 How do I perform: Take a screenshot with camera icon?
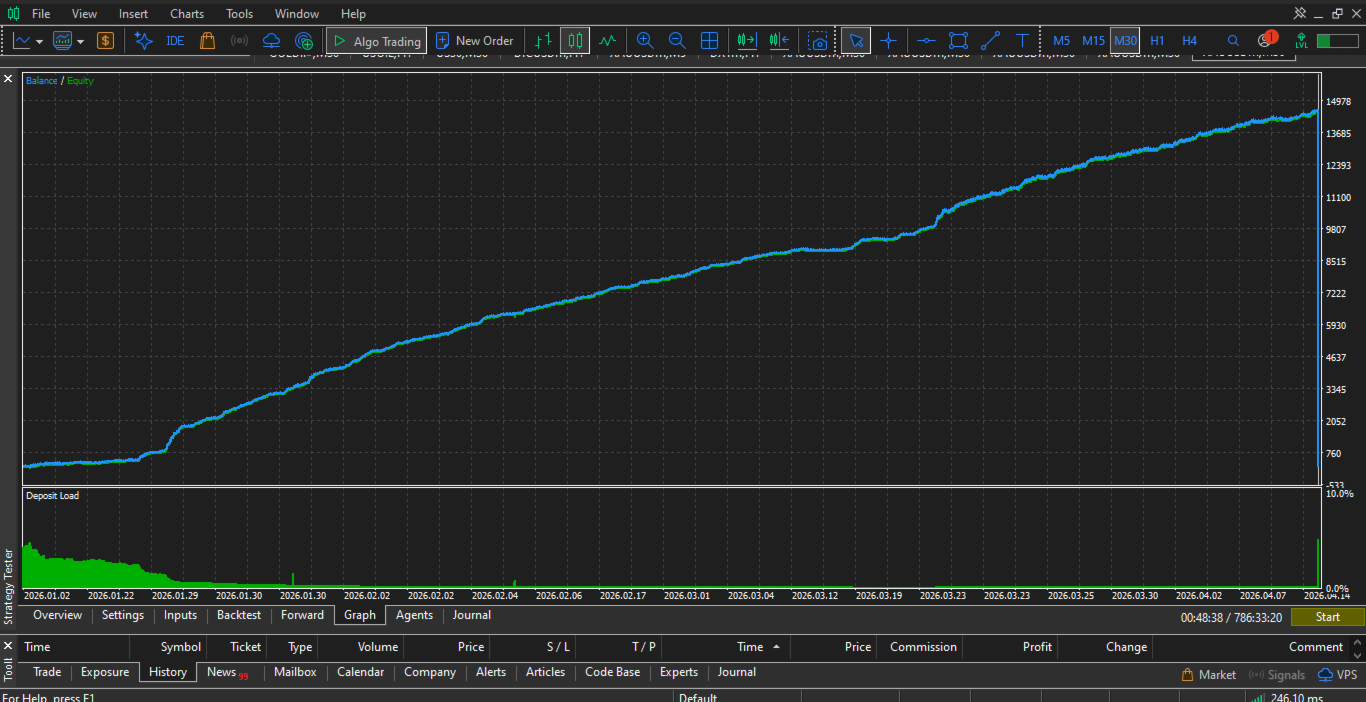pos(819,41)
